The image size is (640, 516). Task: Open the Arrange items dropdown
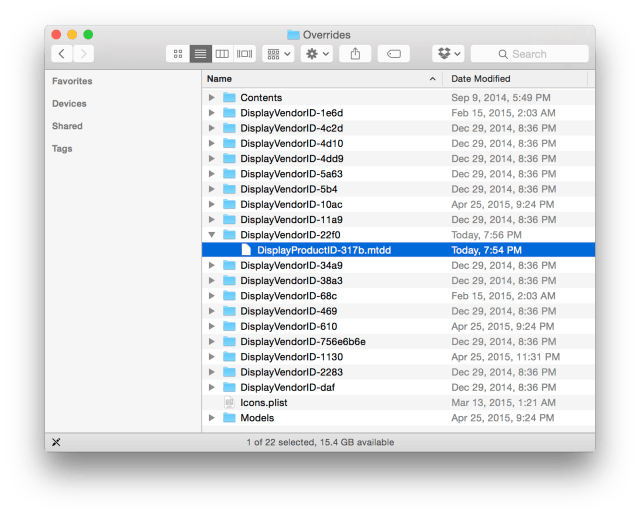click(x=277, y=54)
